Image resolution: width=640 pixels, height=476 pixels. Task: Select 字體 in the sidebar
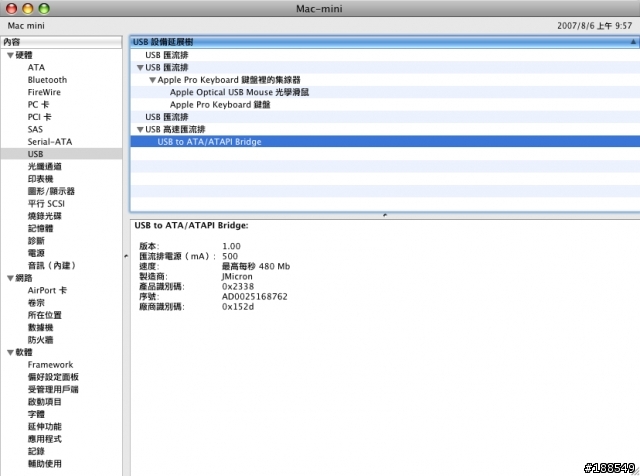[x=36, y=414]
